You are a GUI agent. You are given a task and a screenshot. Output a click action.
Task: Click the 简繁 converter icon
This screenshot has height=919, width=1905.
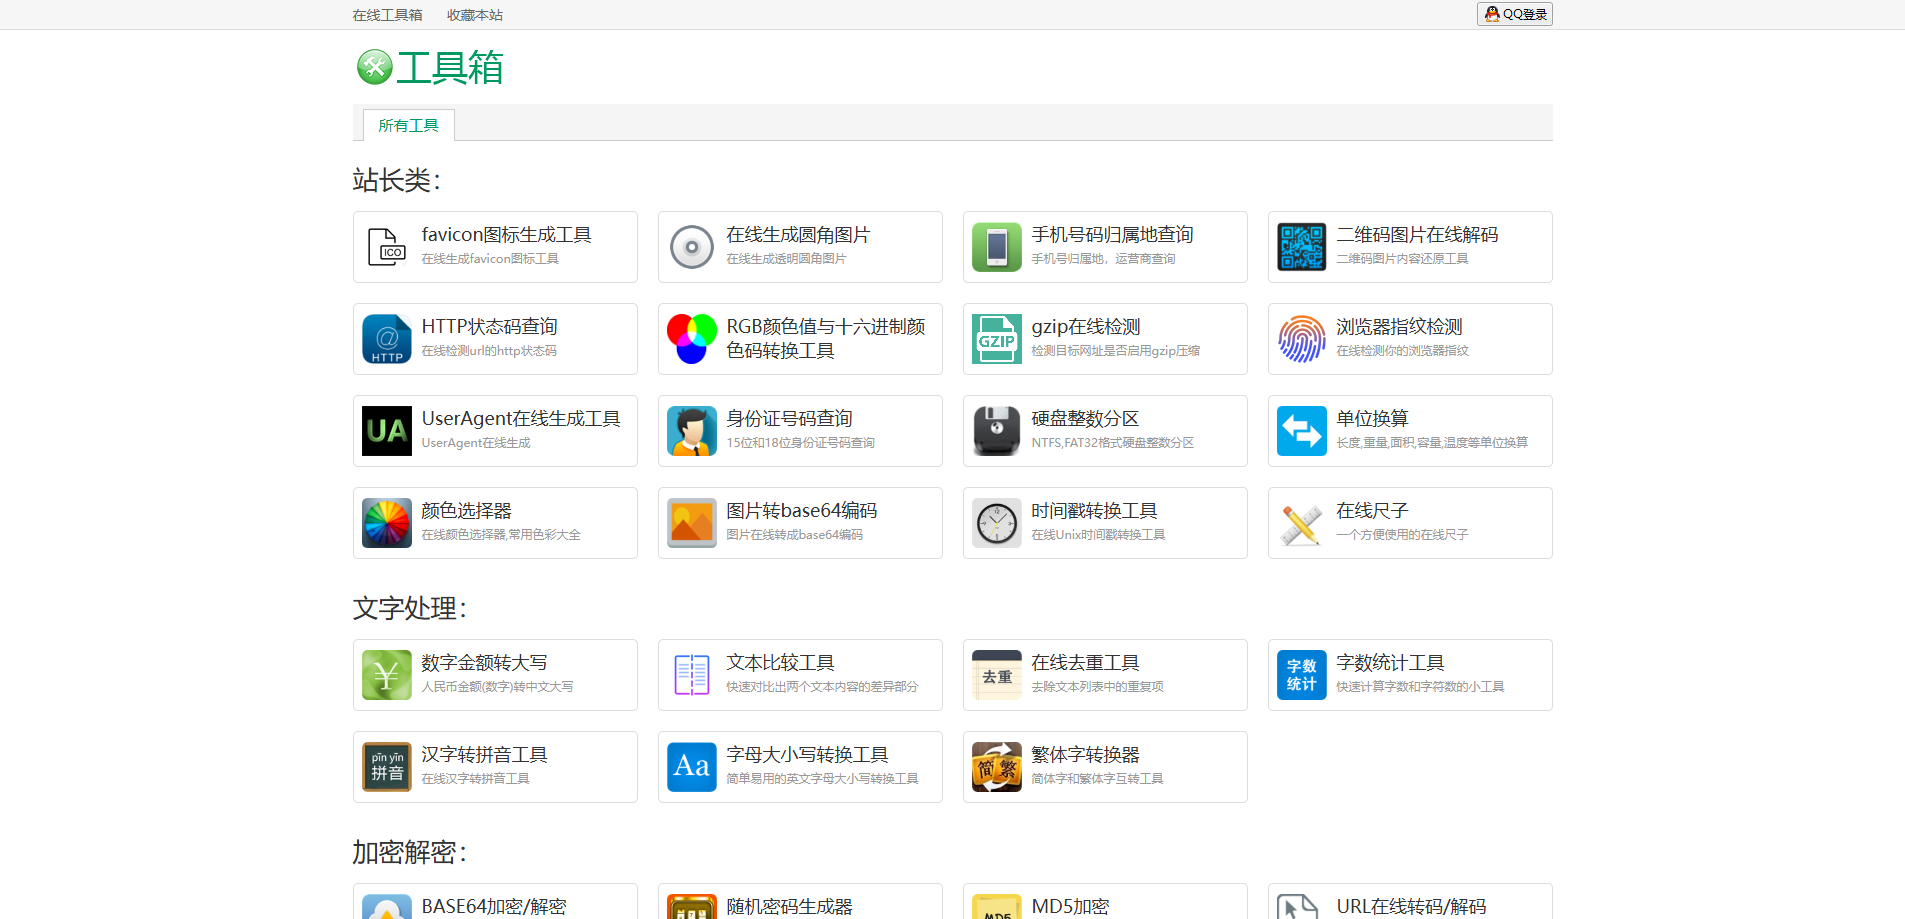(996, 767)
